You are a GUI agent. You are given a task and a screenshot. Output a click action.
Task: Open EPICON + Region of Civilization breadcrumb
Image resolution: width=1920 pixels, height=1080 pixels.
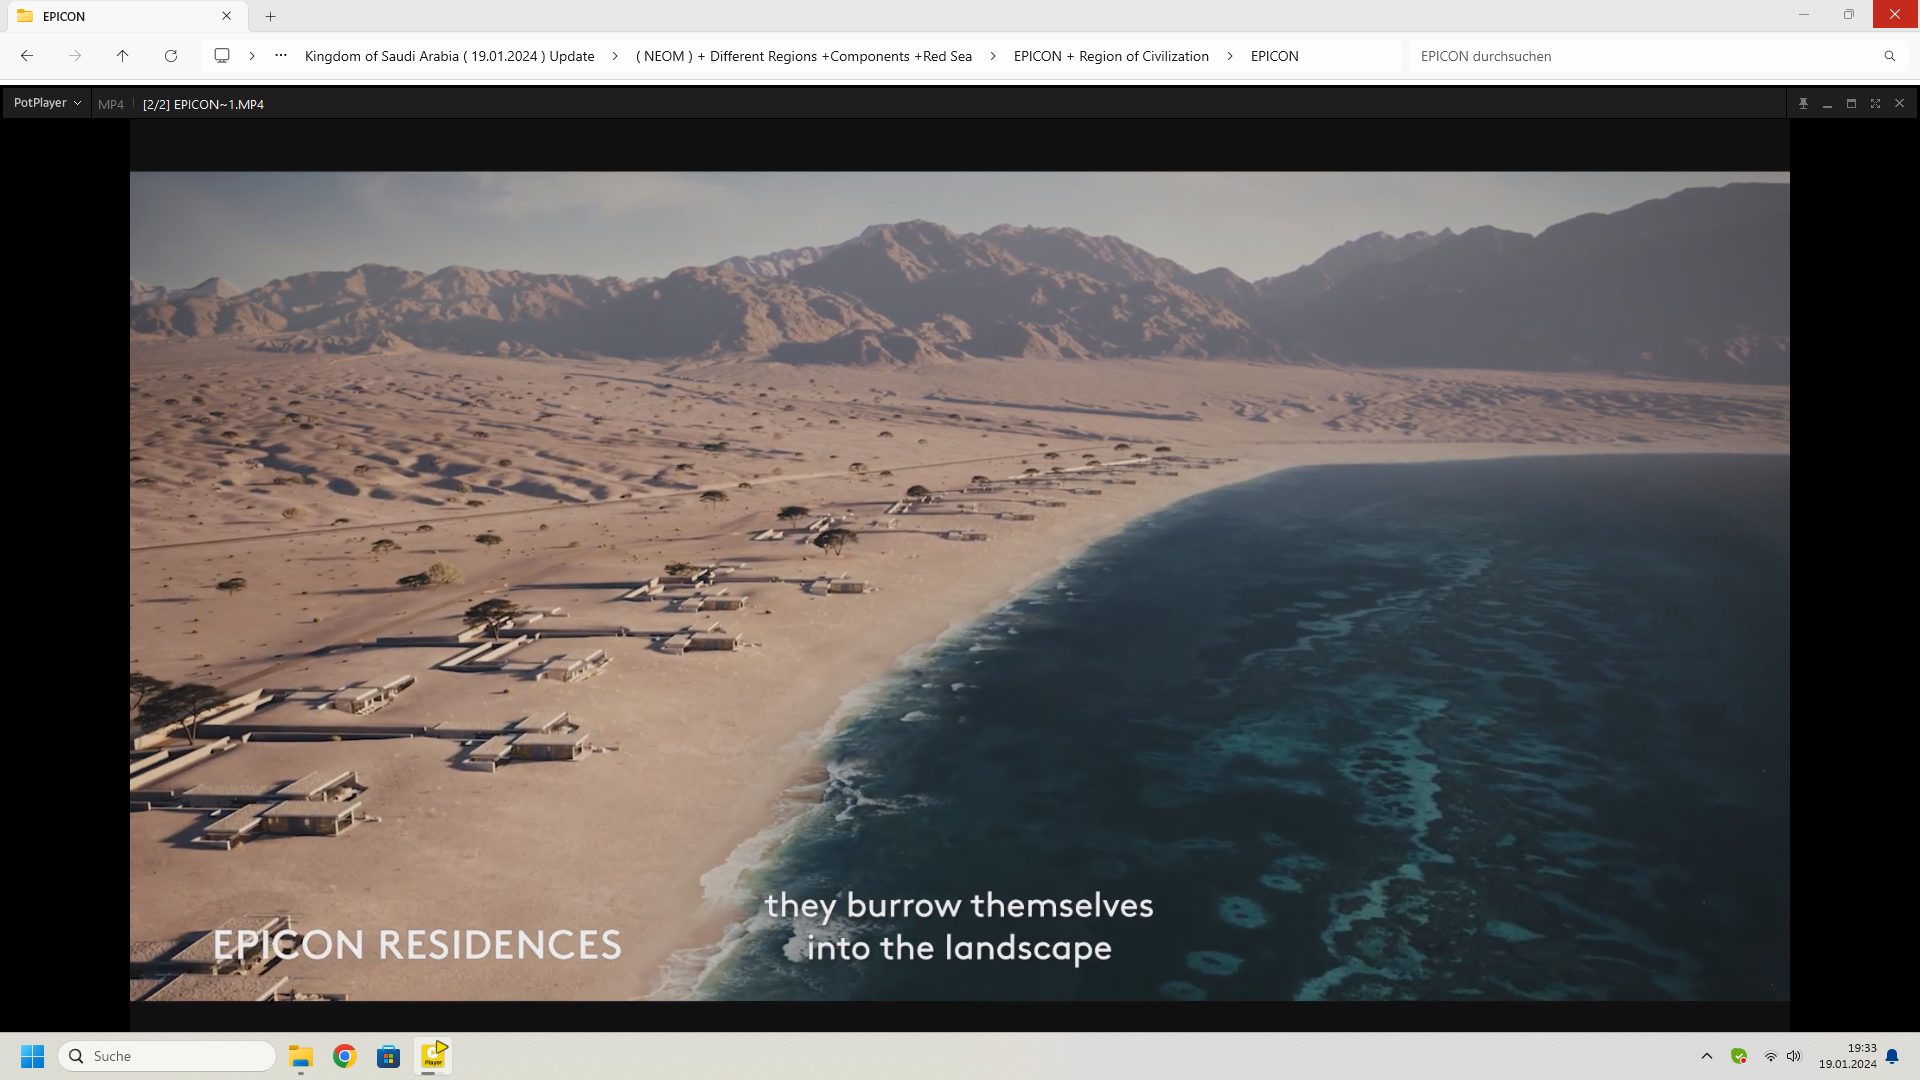click(x=1111, y=56)
